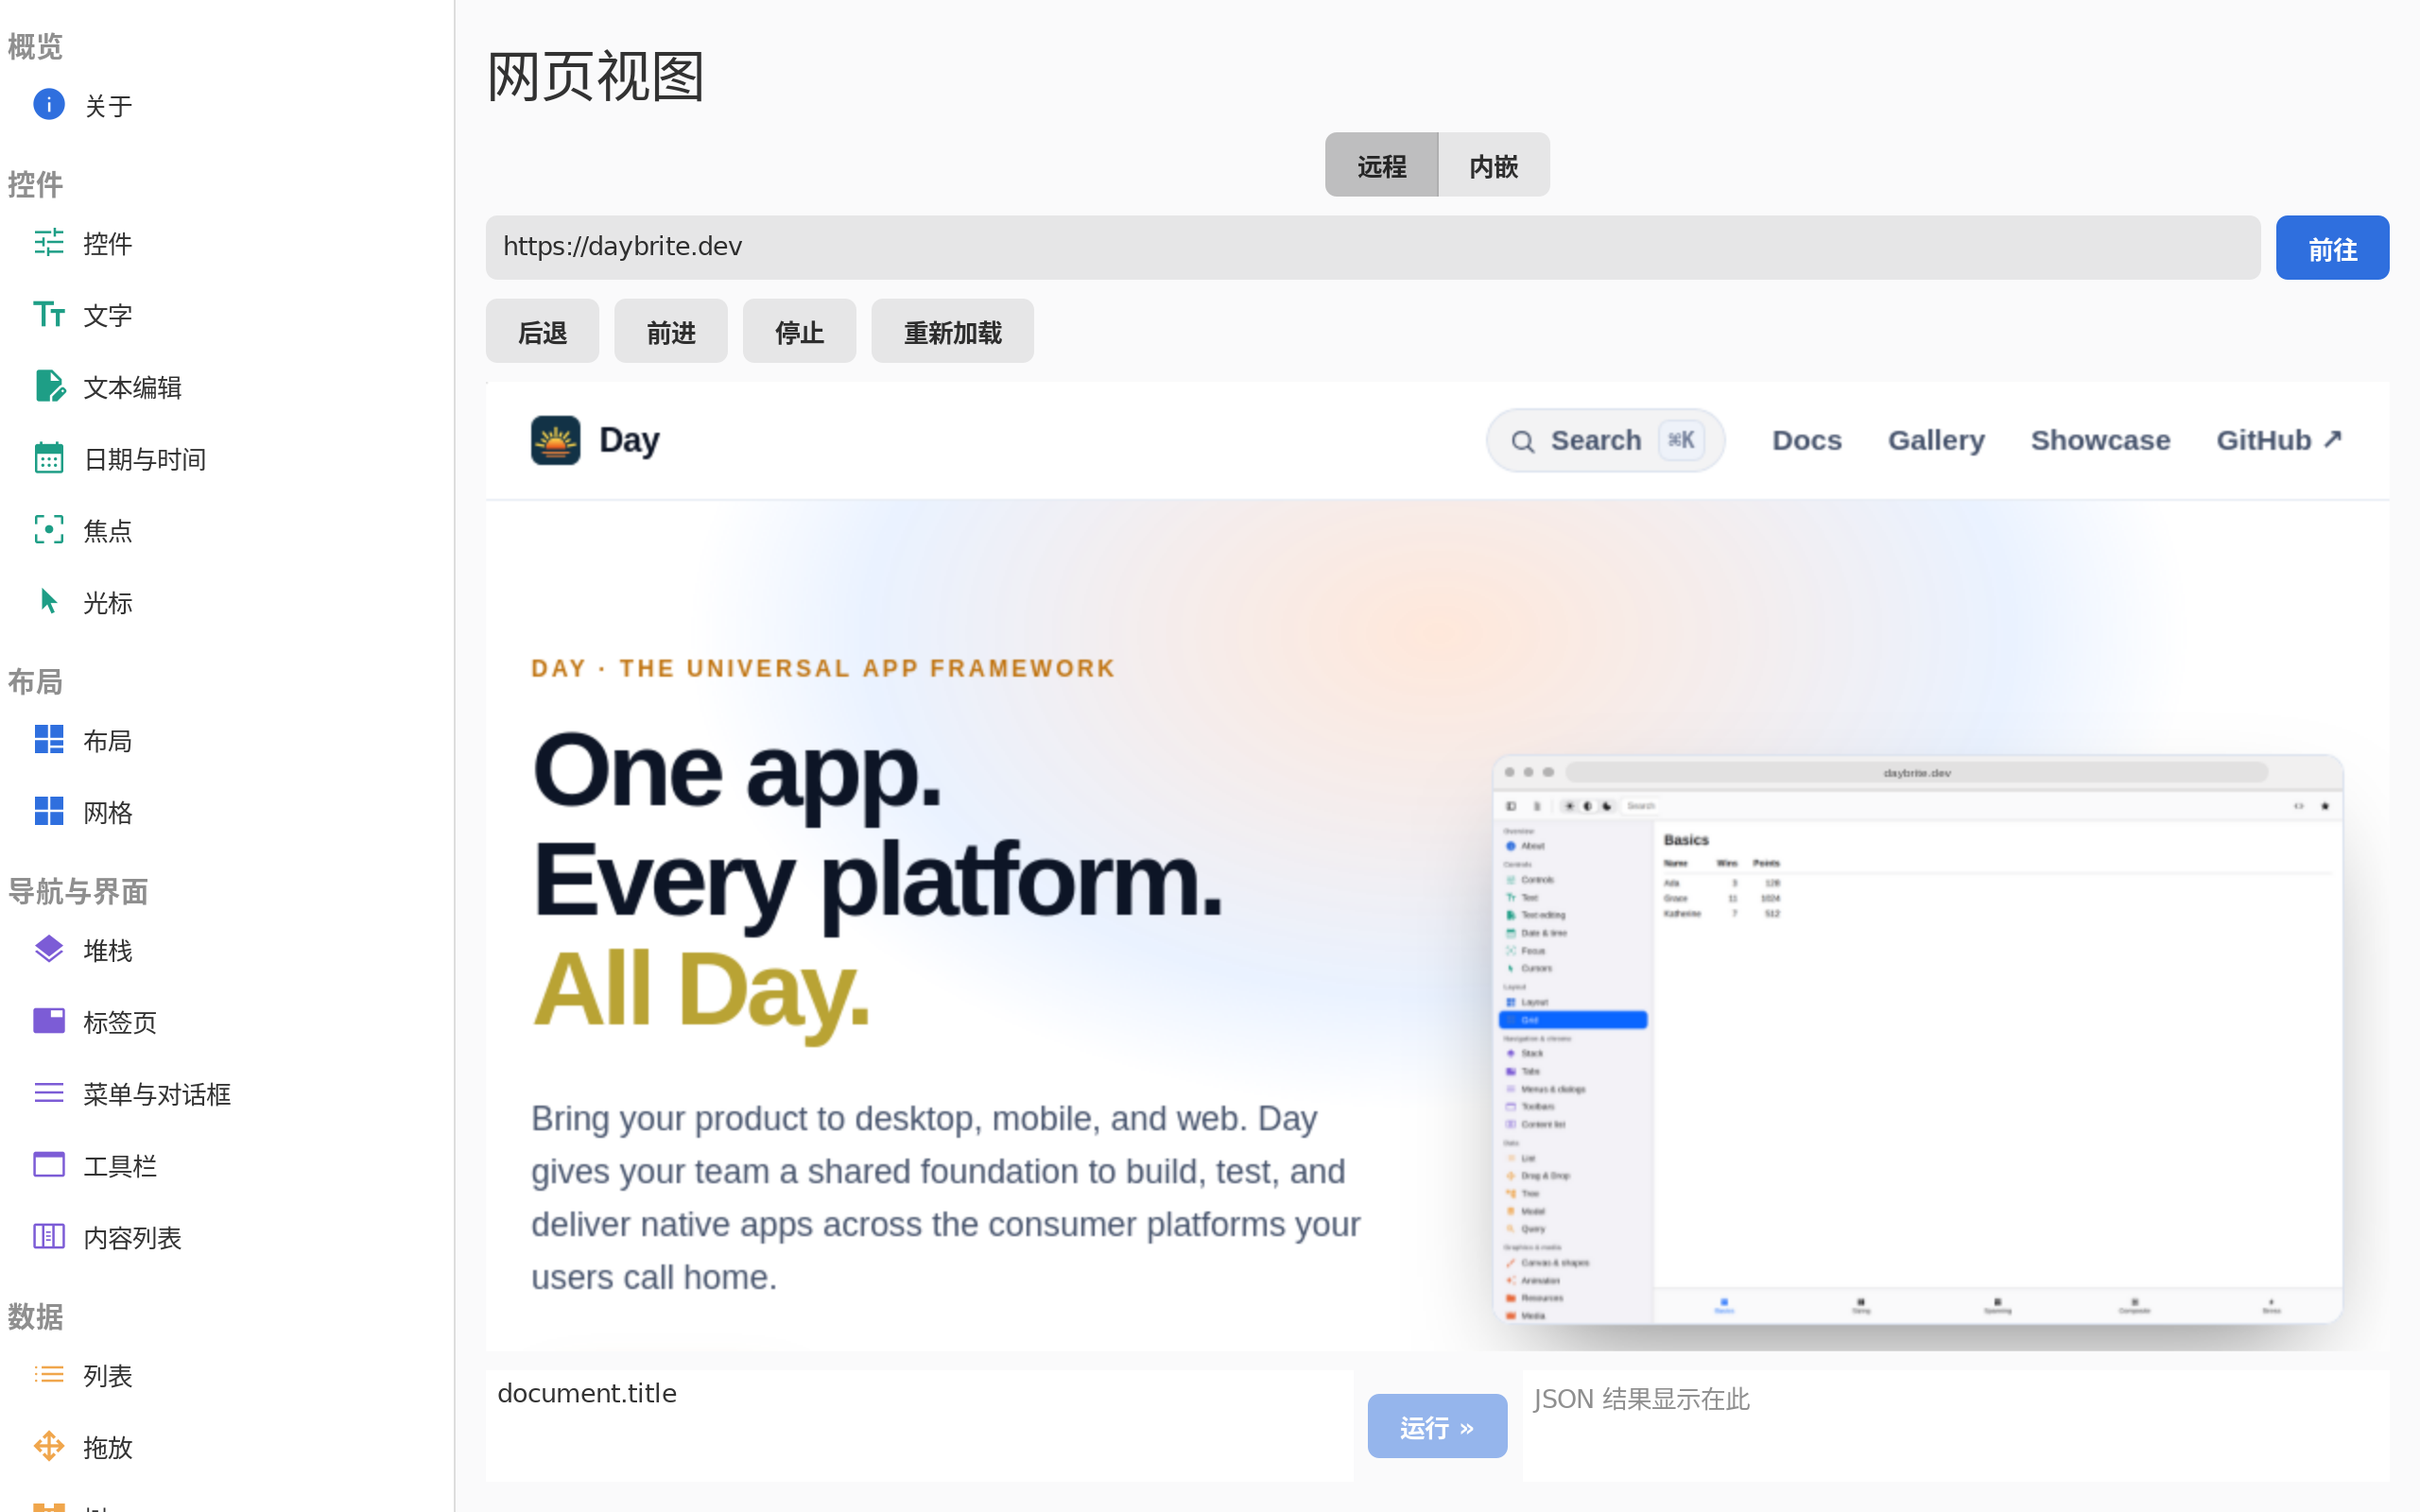Viewport: 2420px width, 1512px height.
Task: Open the 关于 sidebar item
Action: click(227, 105)
